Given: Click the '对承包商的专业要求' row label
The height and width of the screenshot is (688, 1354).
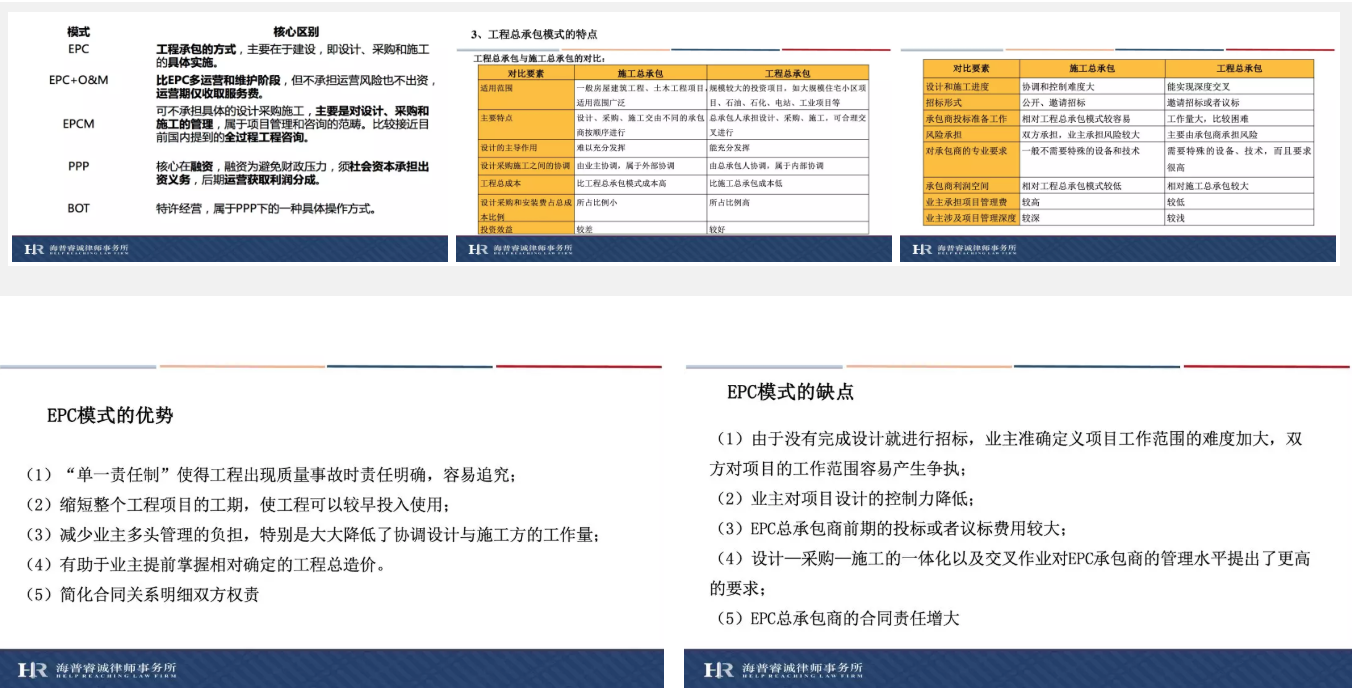Looking at the screenshot, I should [966, 151].
